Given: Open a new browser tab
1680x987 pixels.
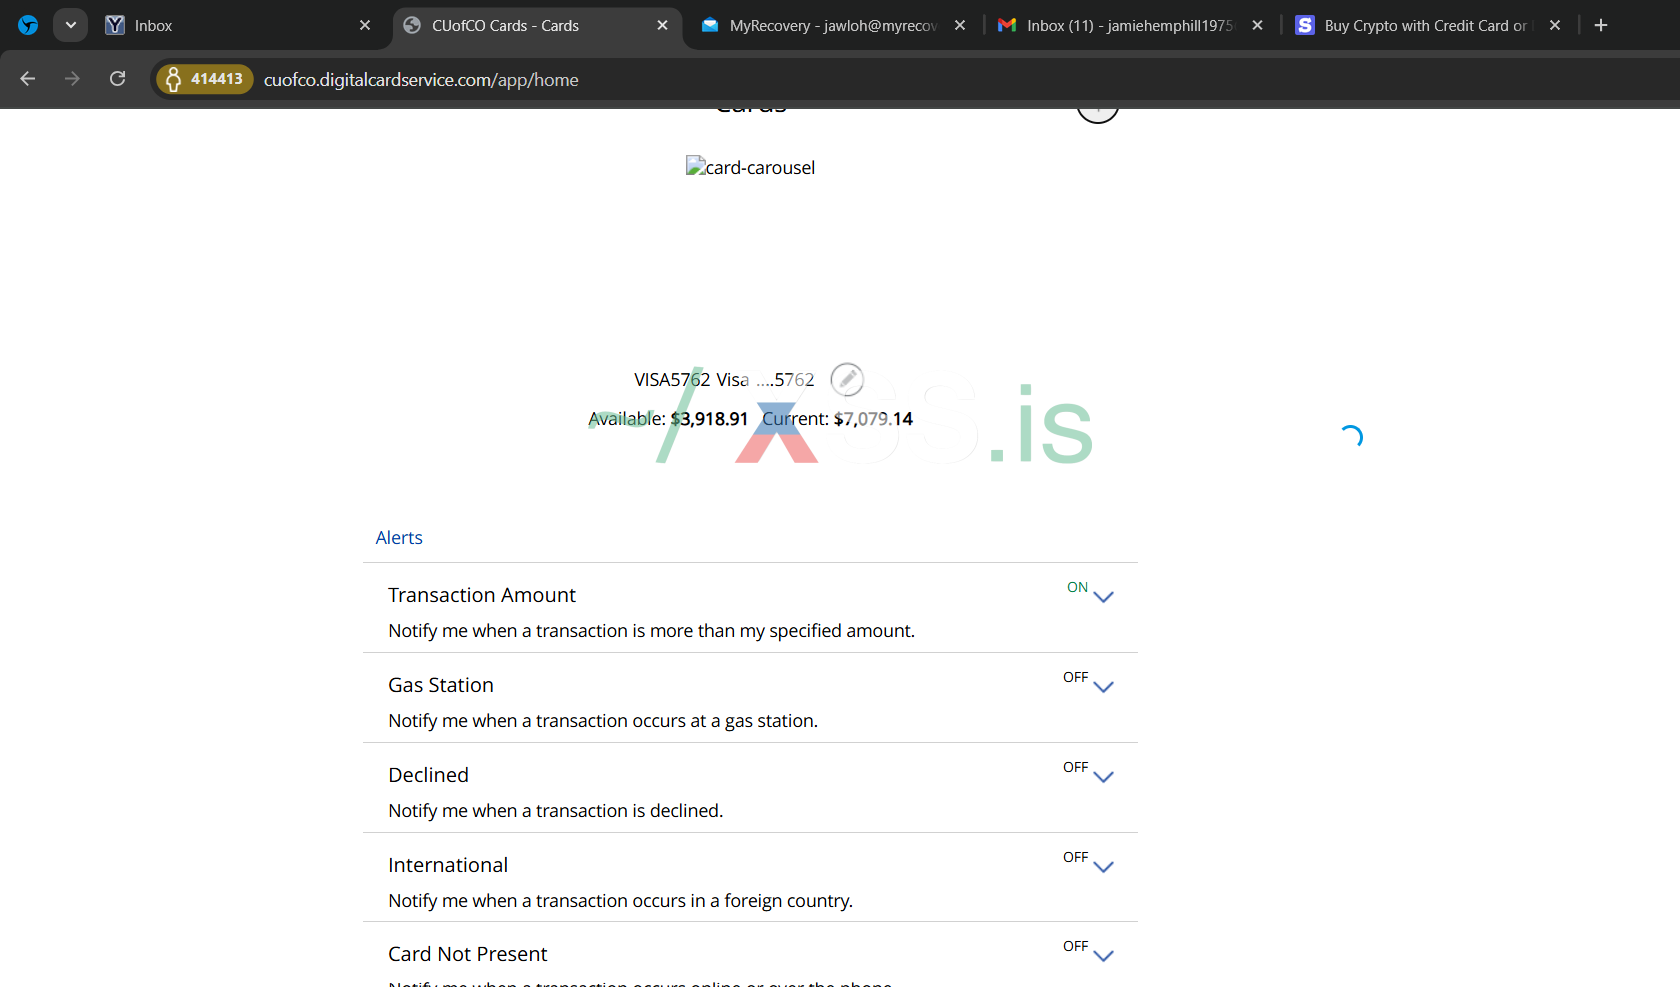Looking at the screenshot, I should click(1601, 25).
